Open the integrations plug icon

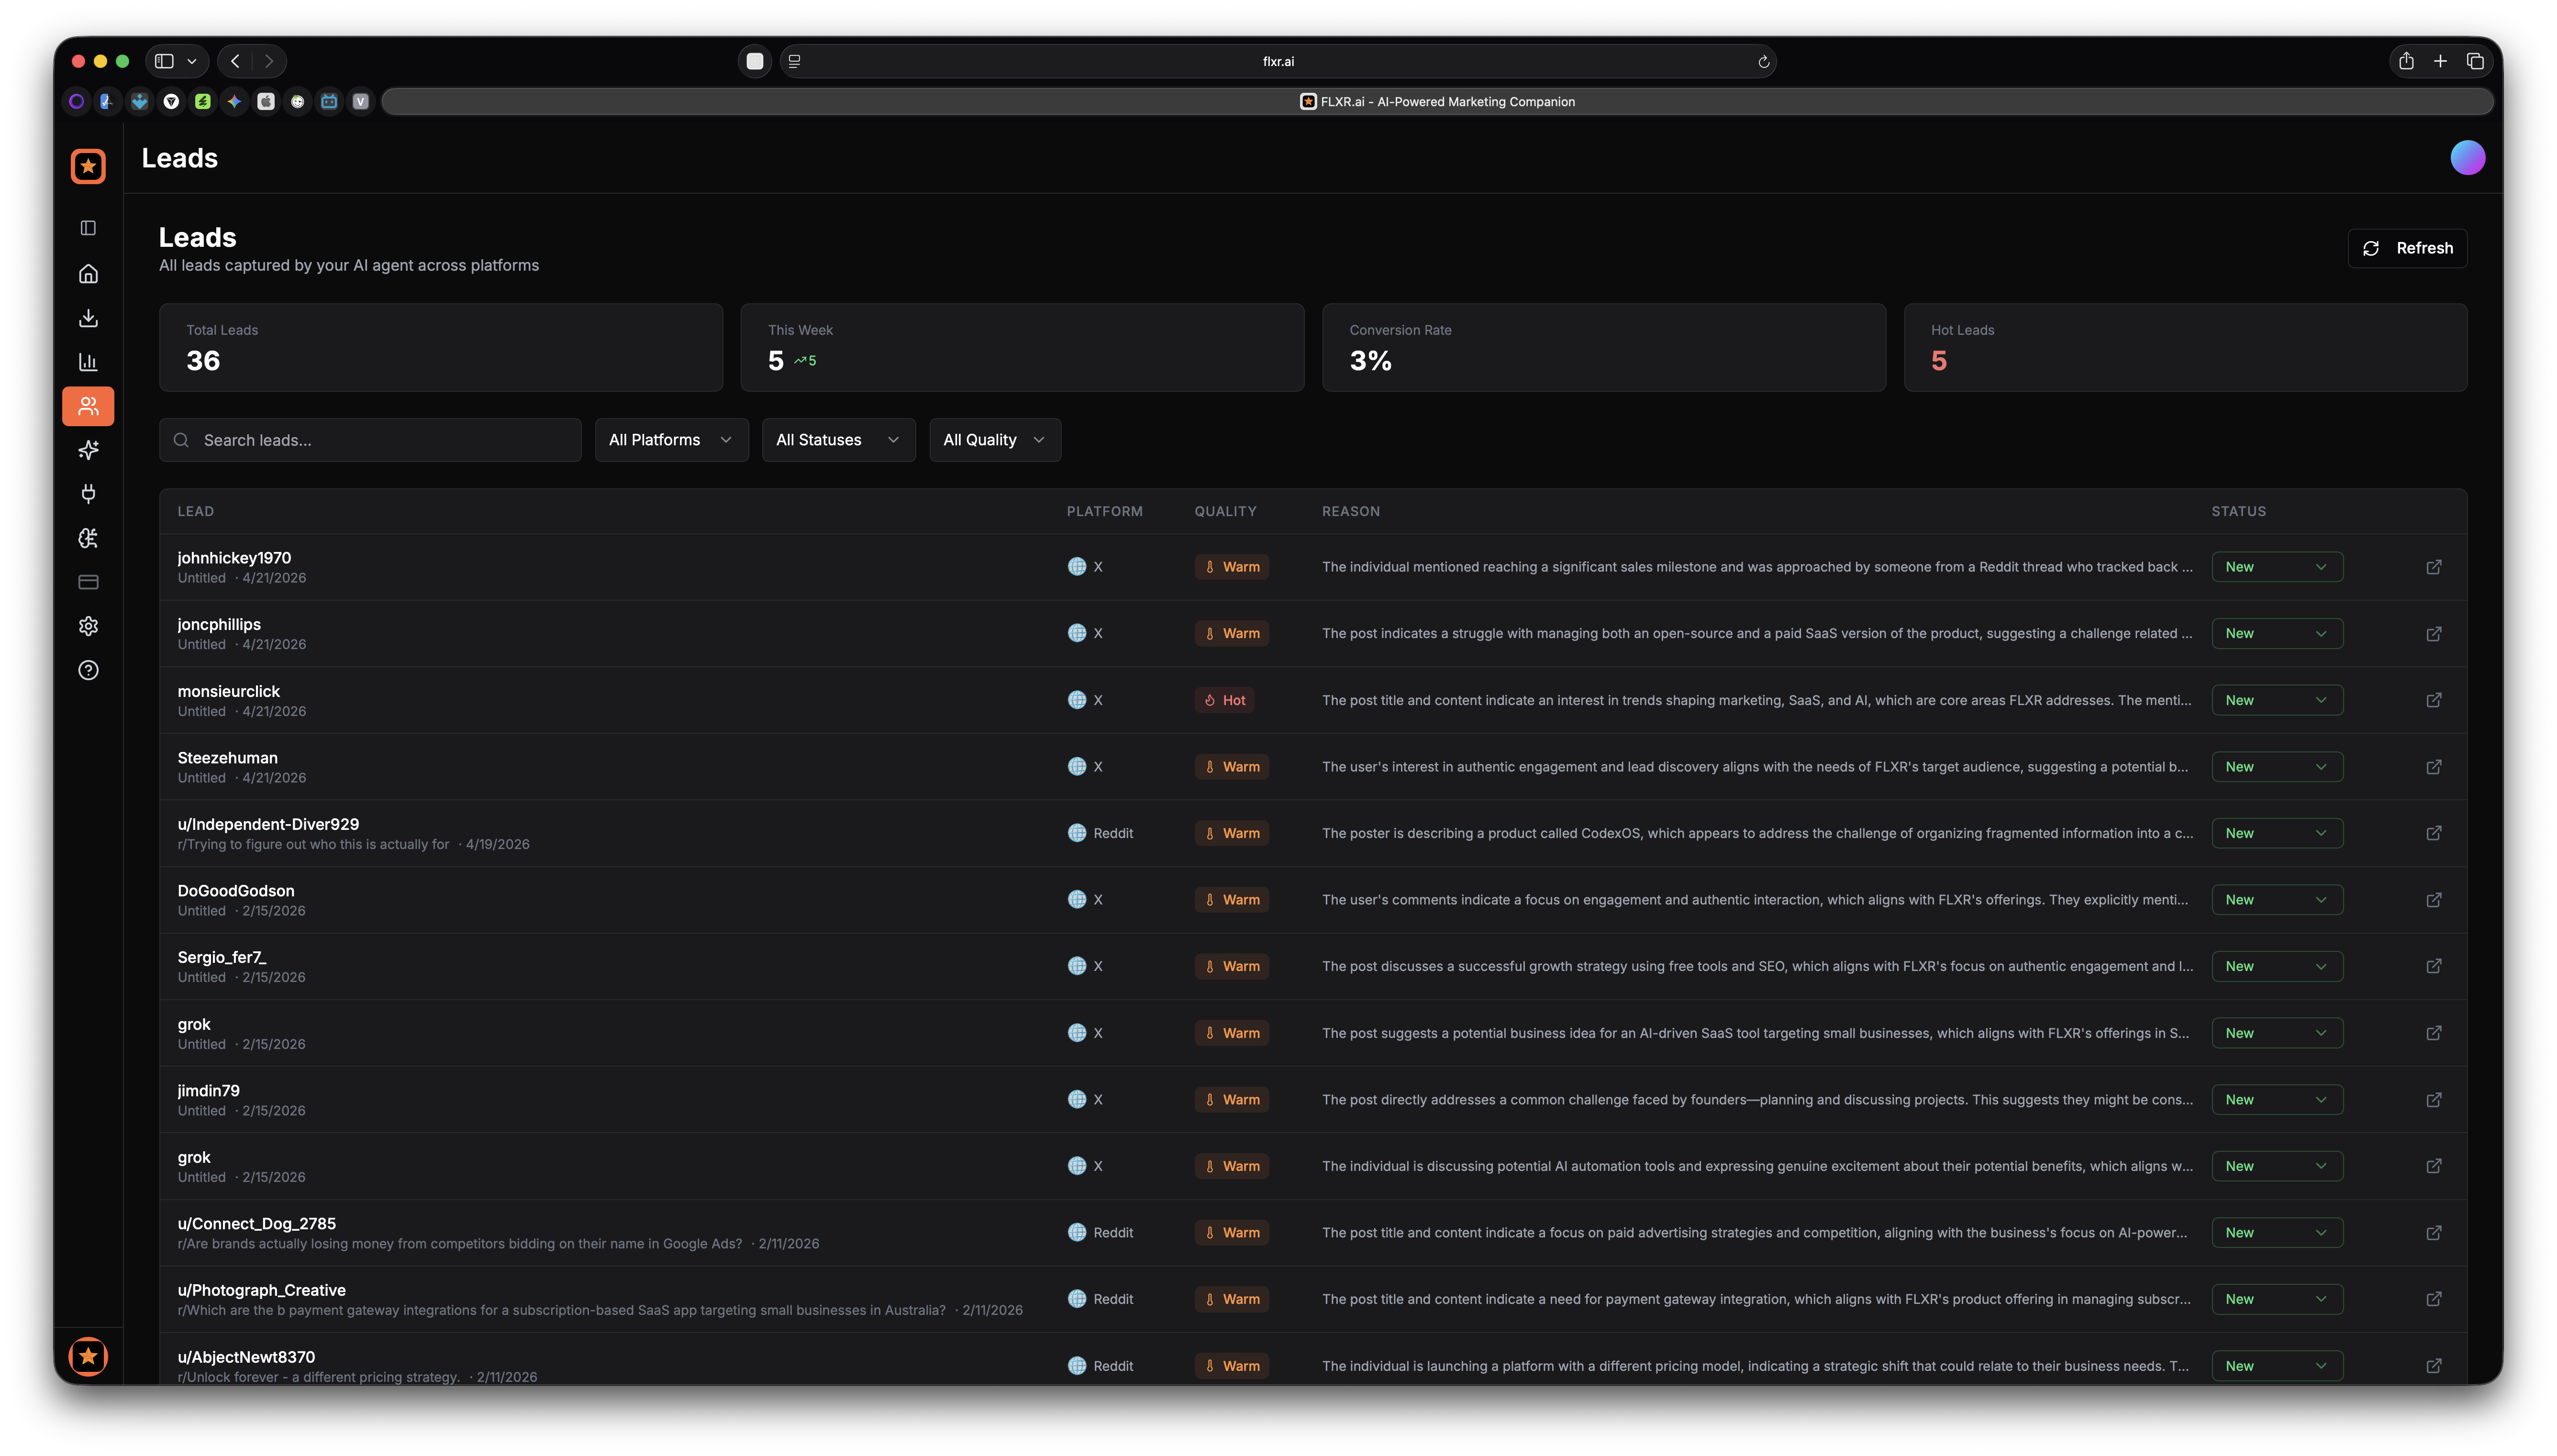88,494
